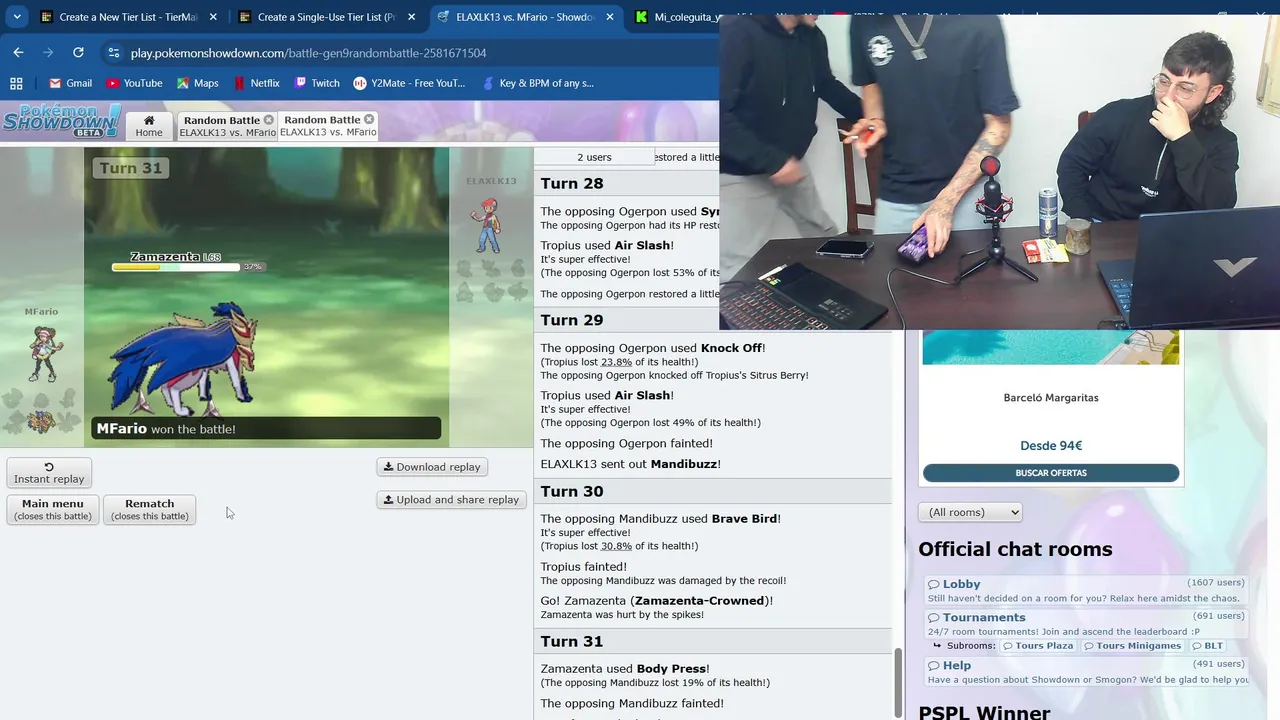Open the Apps grid bookmark icon
The image size is (1280, 720).
click(x=16, y=83)
